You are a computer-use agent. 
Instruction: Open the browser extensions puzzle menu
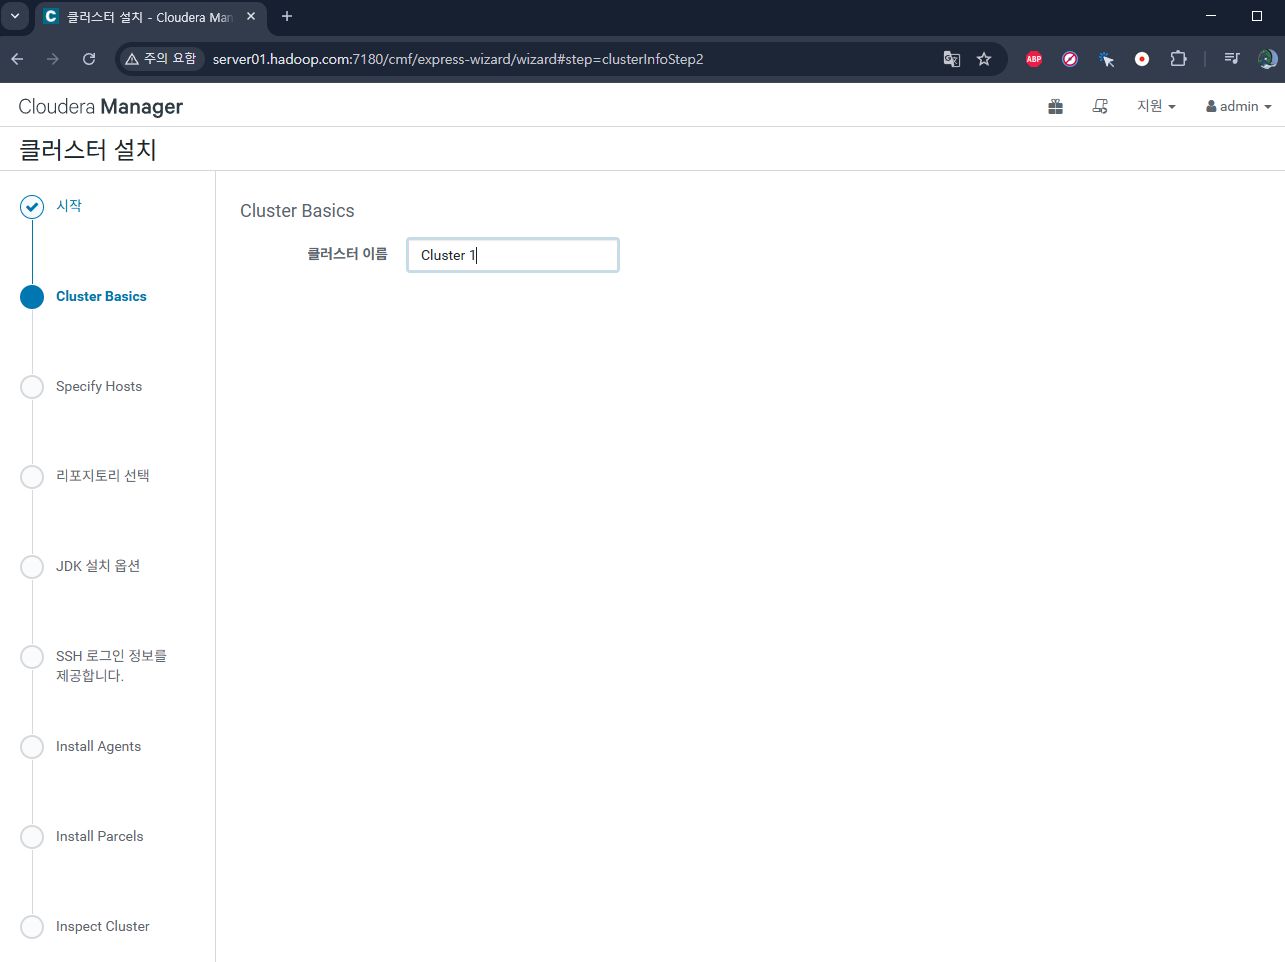(x=1178, y=59)
